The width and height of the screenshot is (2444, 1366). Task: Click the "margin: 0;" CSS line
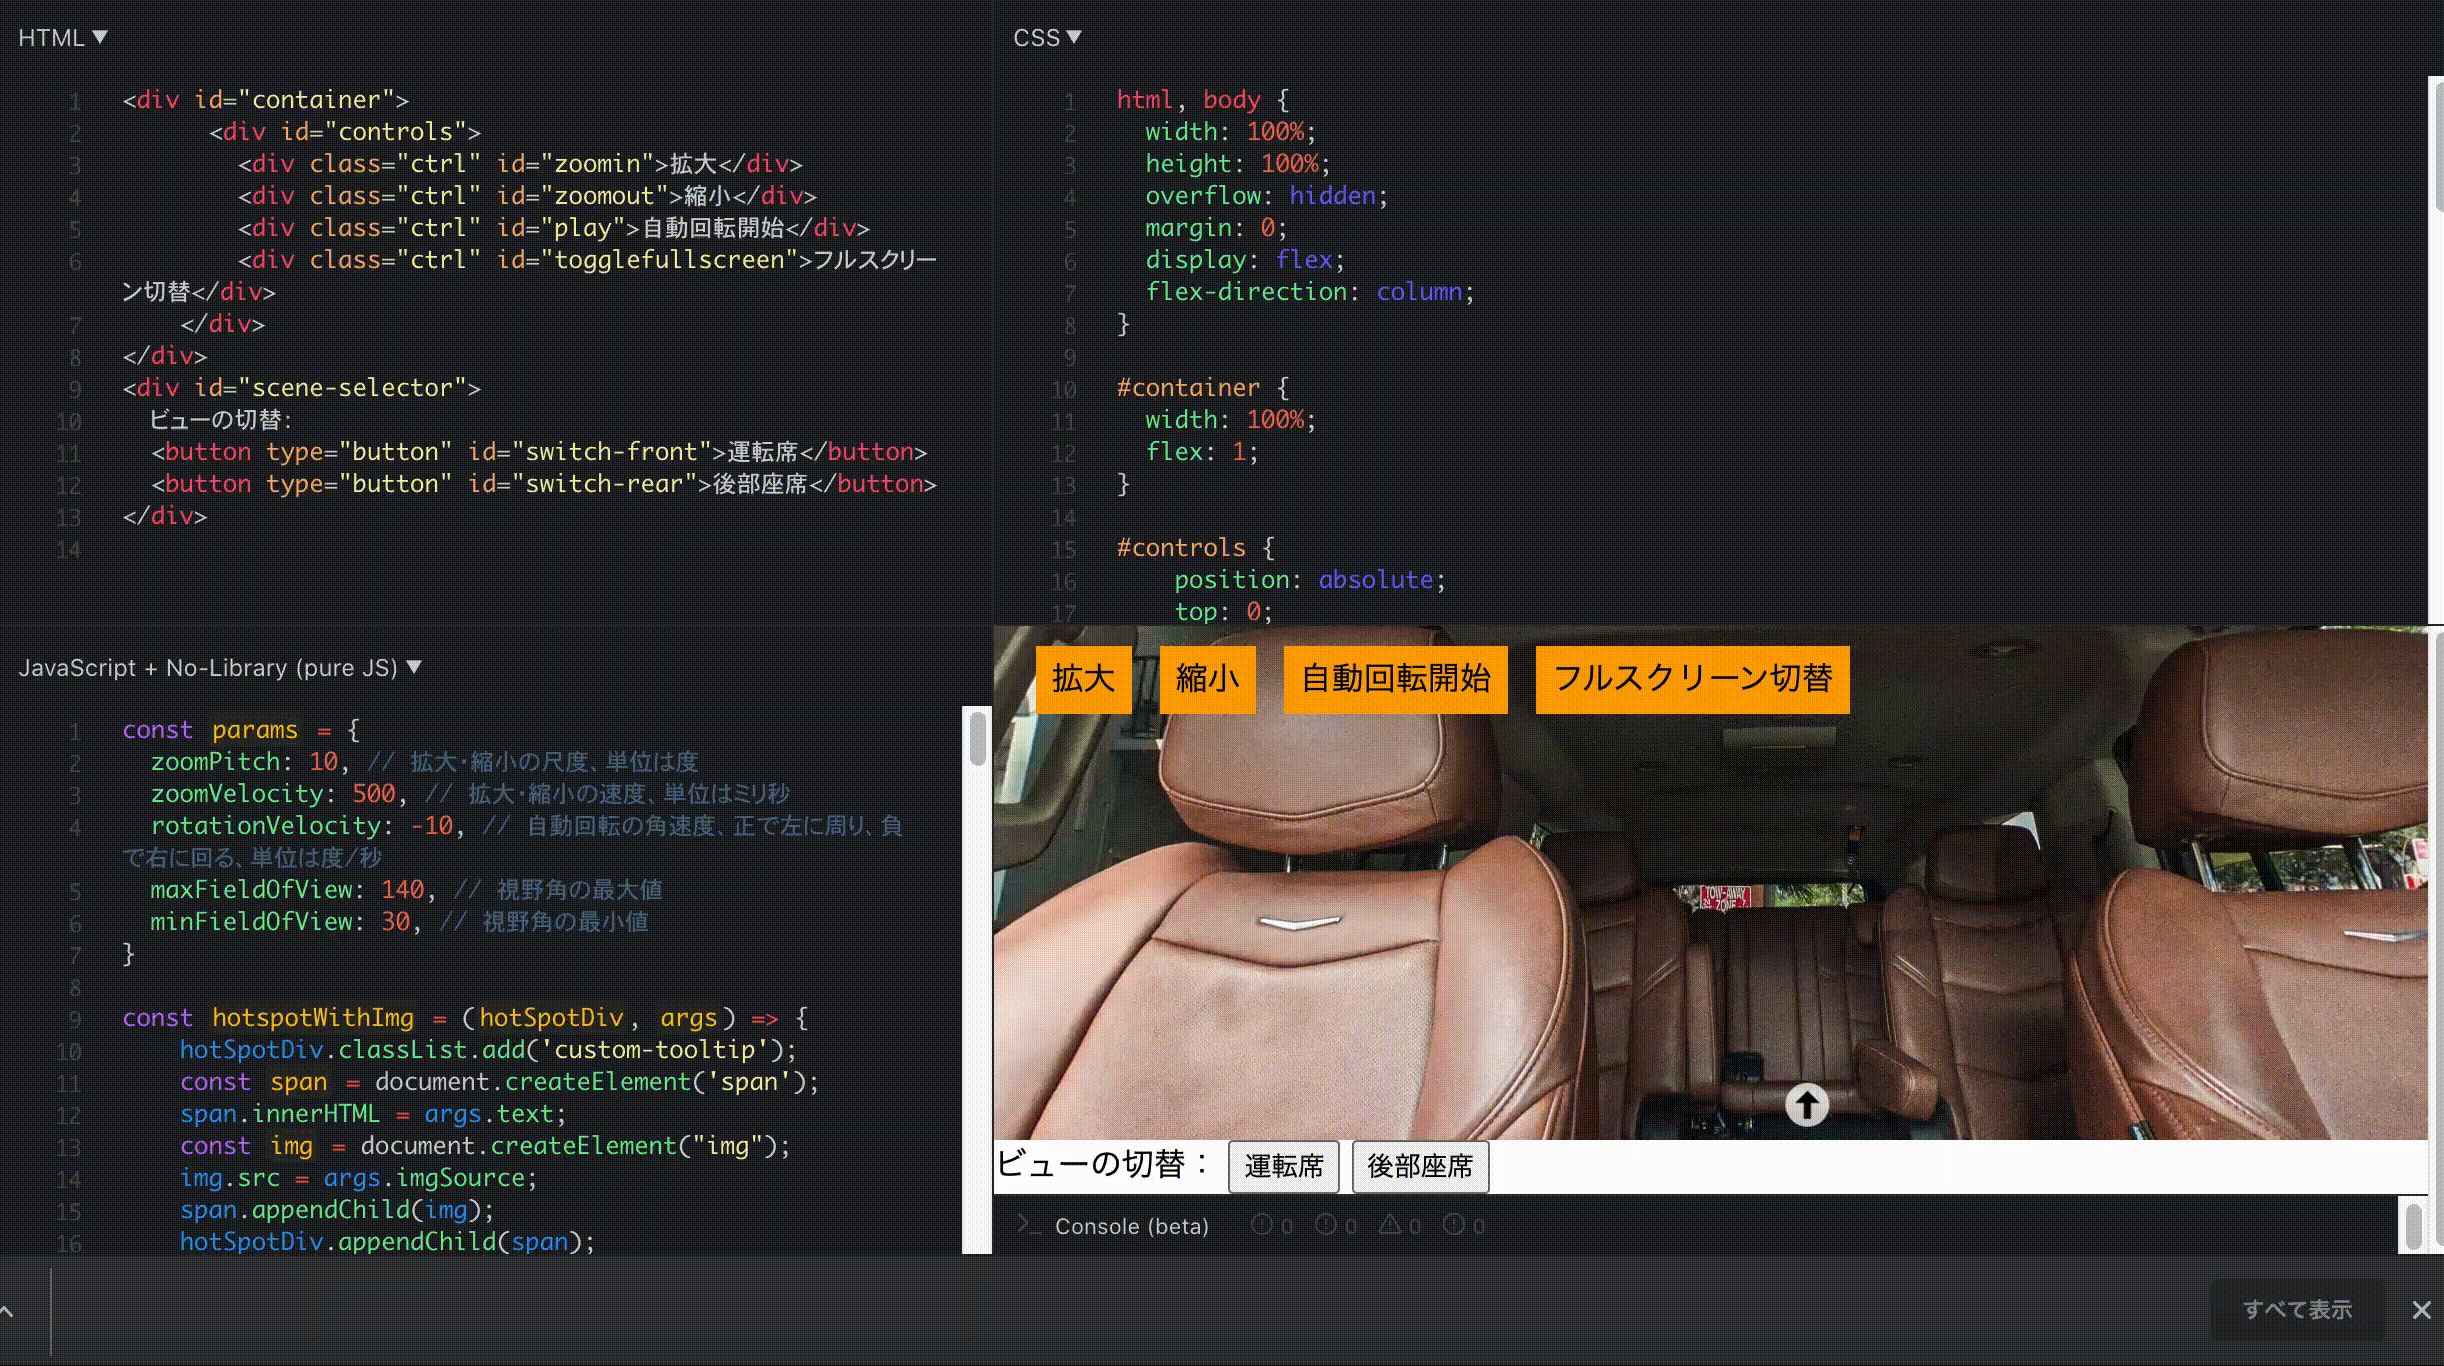point(1216,227)
